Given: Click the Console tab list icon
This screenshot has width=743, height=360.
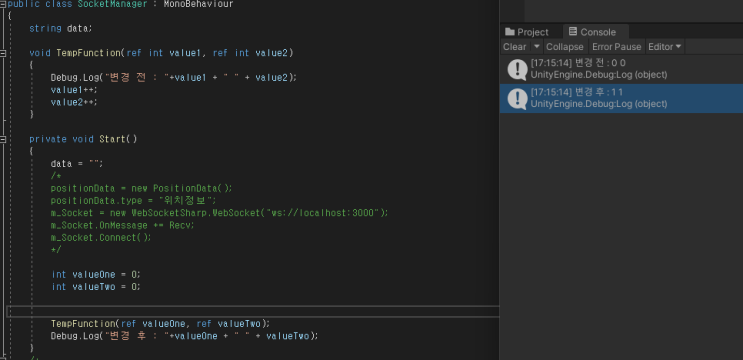Looking at the screenshot, I should pyautogui.click(x=572, y=32).
